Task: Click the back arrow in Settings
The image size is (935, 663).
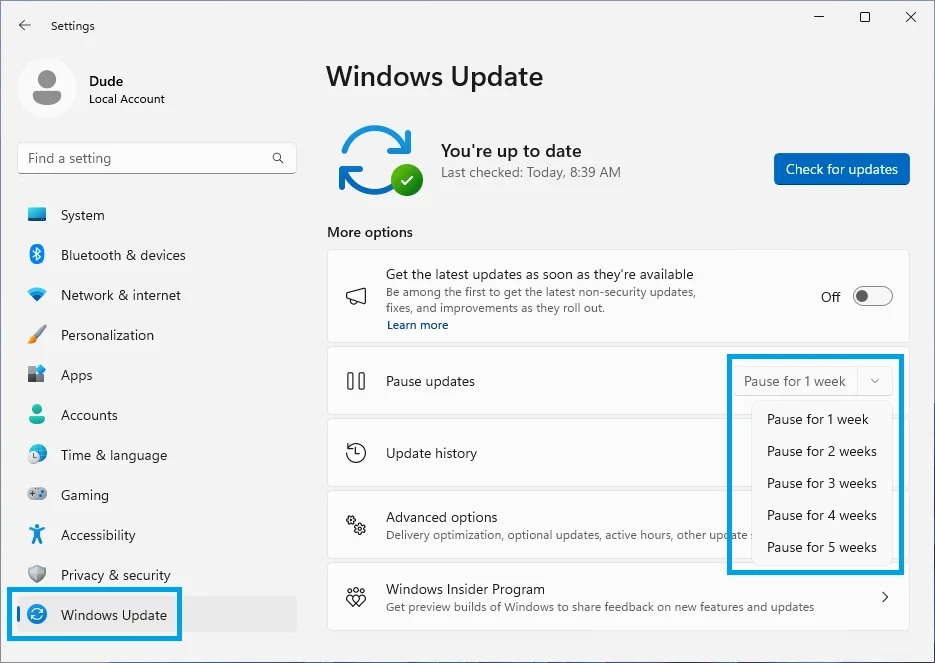Action: (25, 26)
